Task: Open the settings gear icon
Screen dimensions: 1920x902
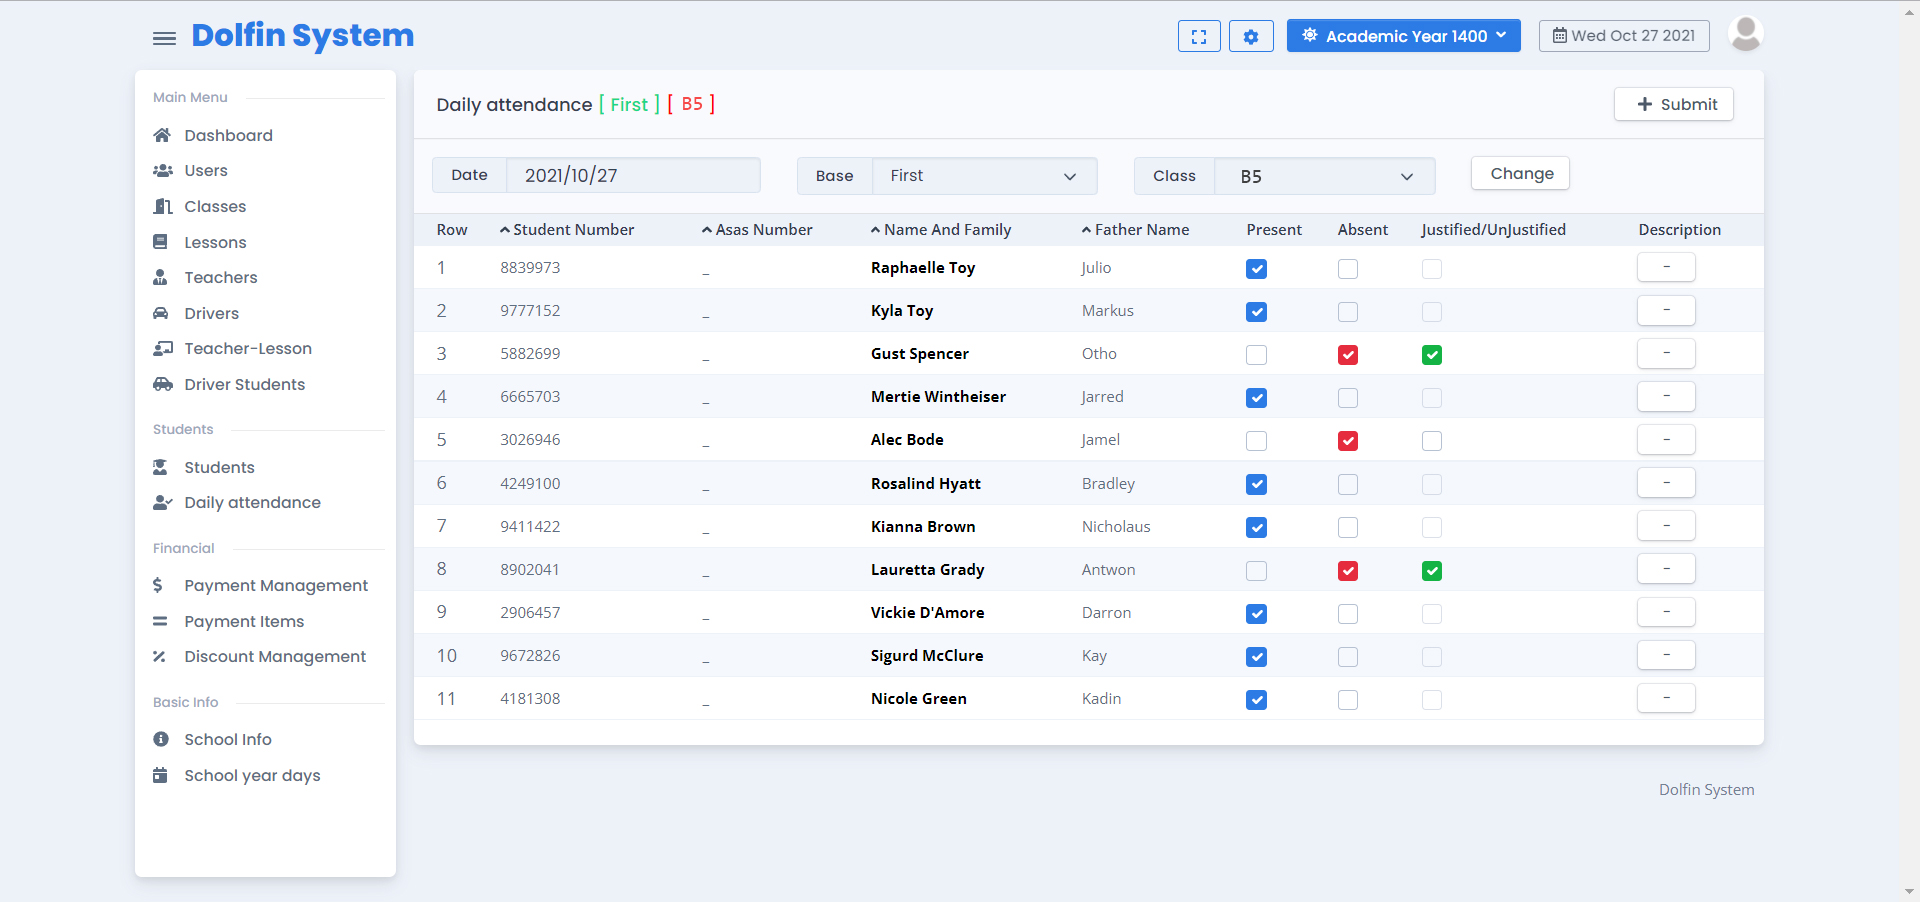Action: [x=1251, y=36]
